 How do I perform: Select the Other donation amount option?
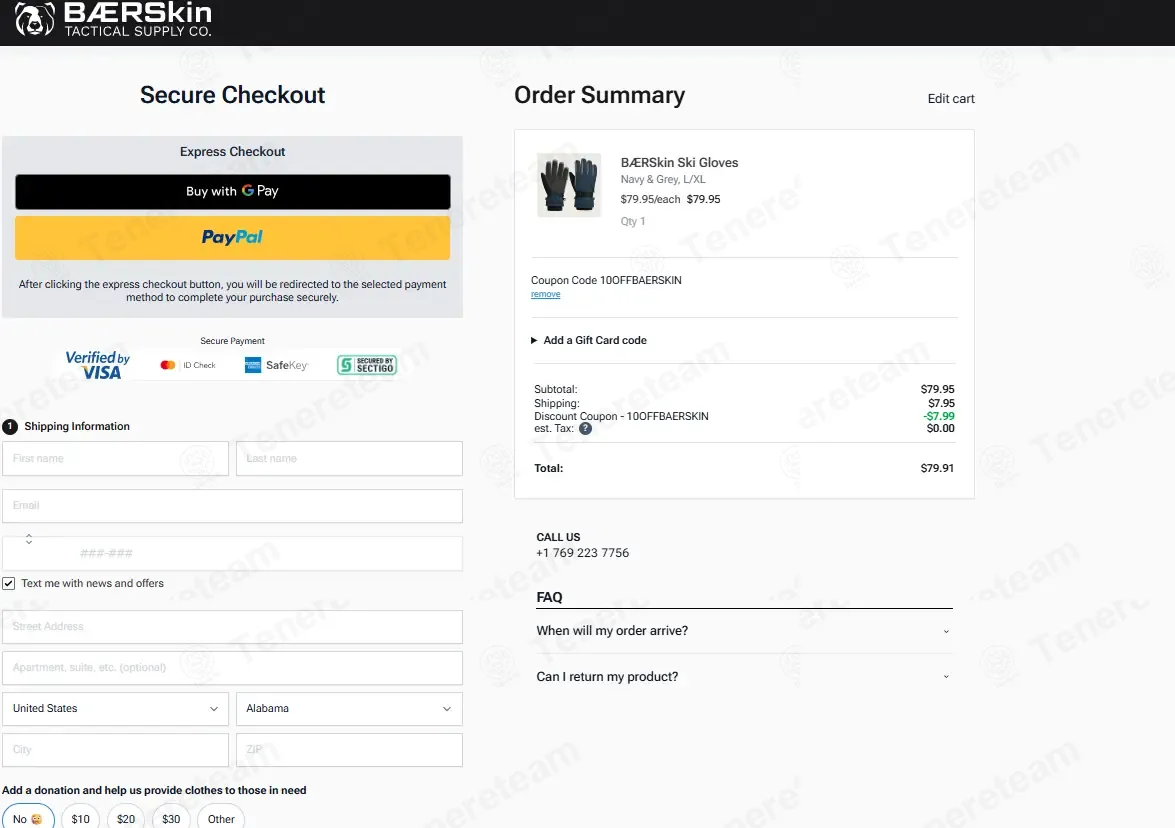[221, 818]
